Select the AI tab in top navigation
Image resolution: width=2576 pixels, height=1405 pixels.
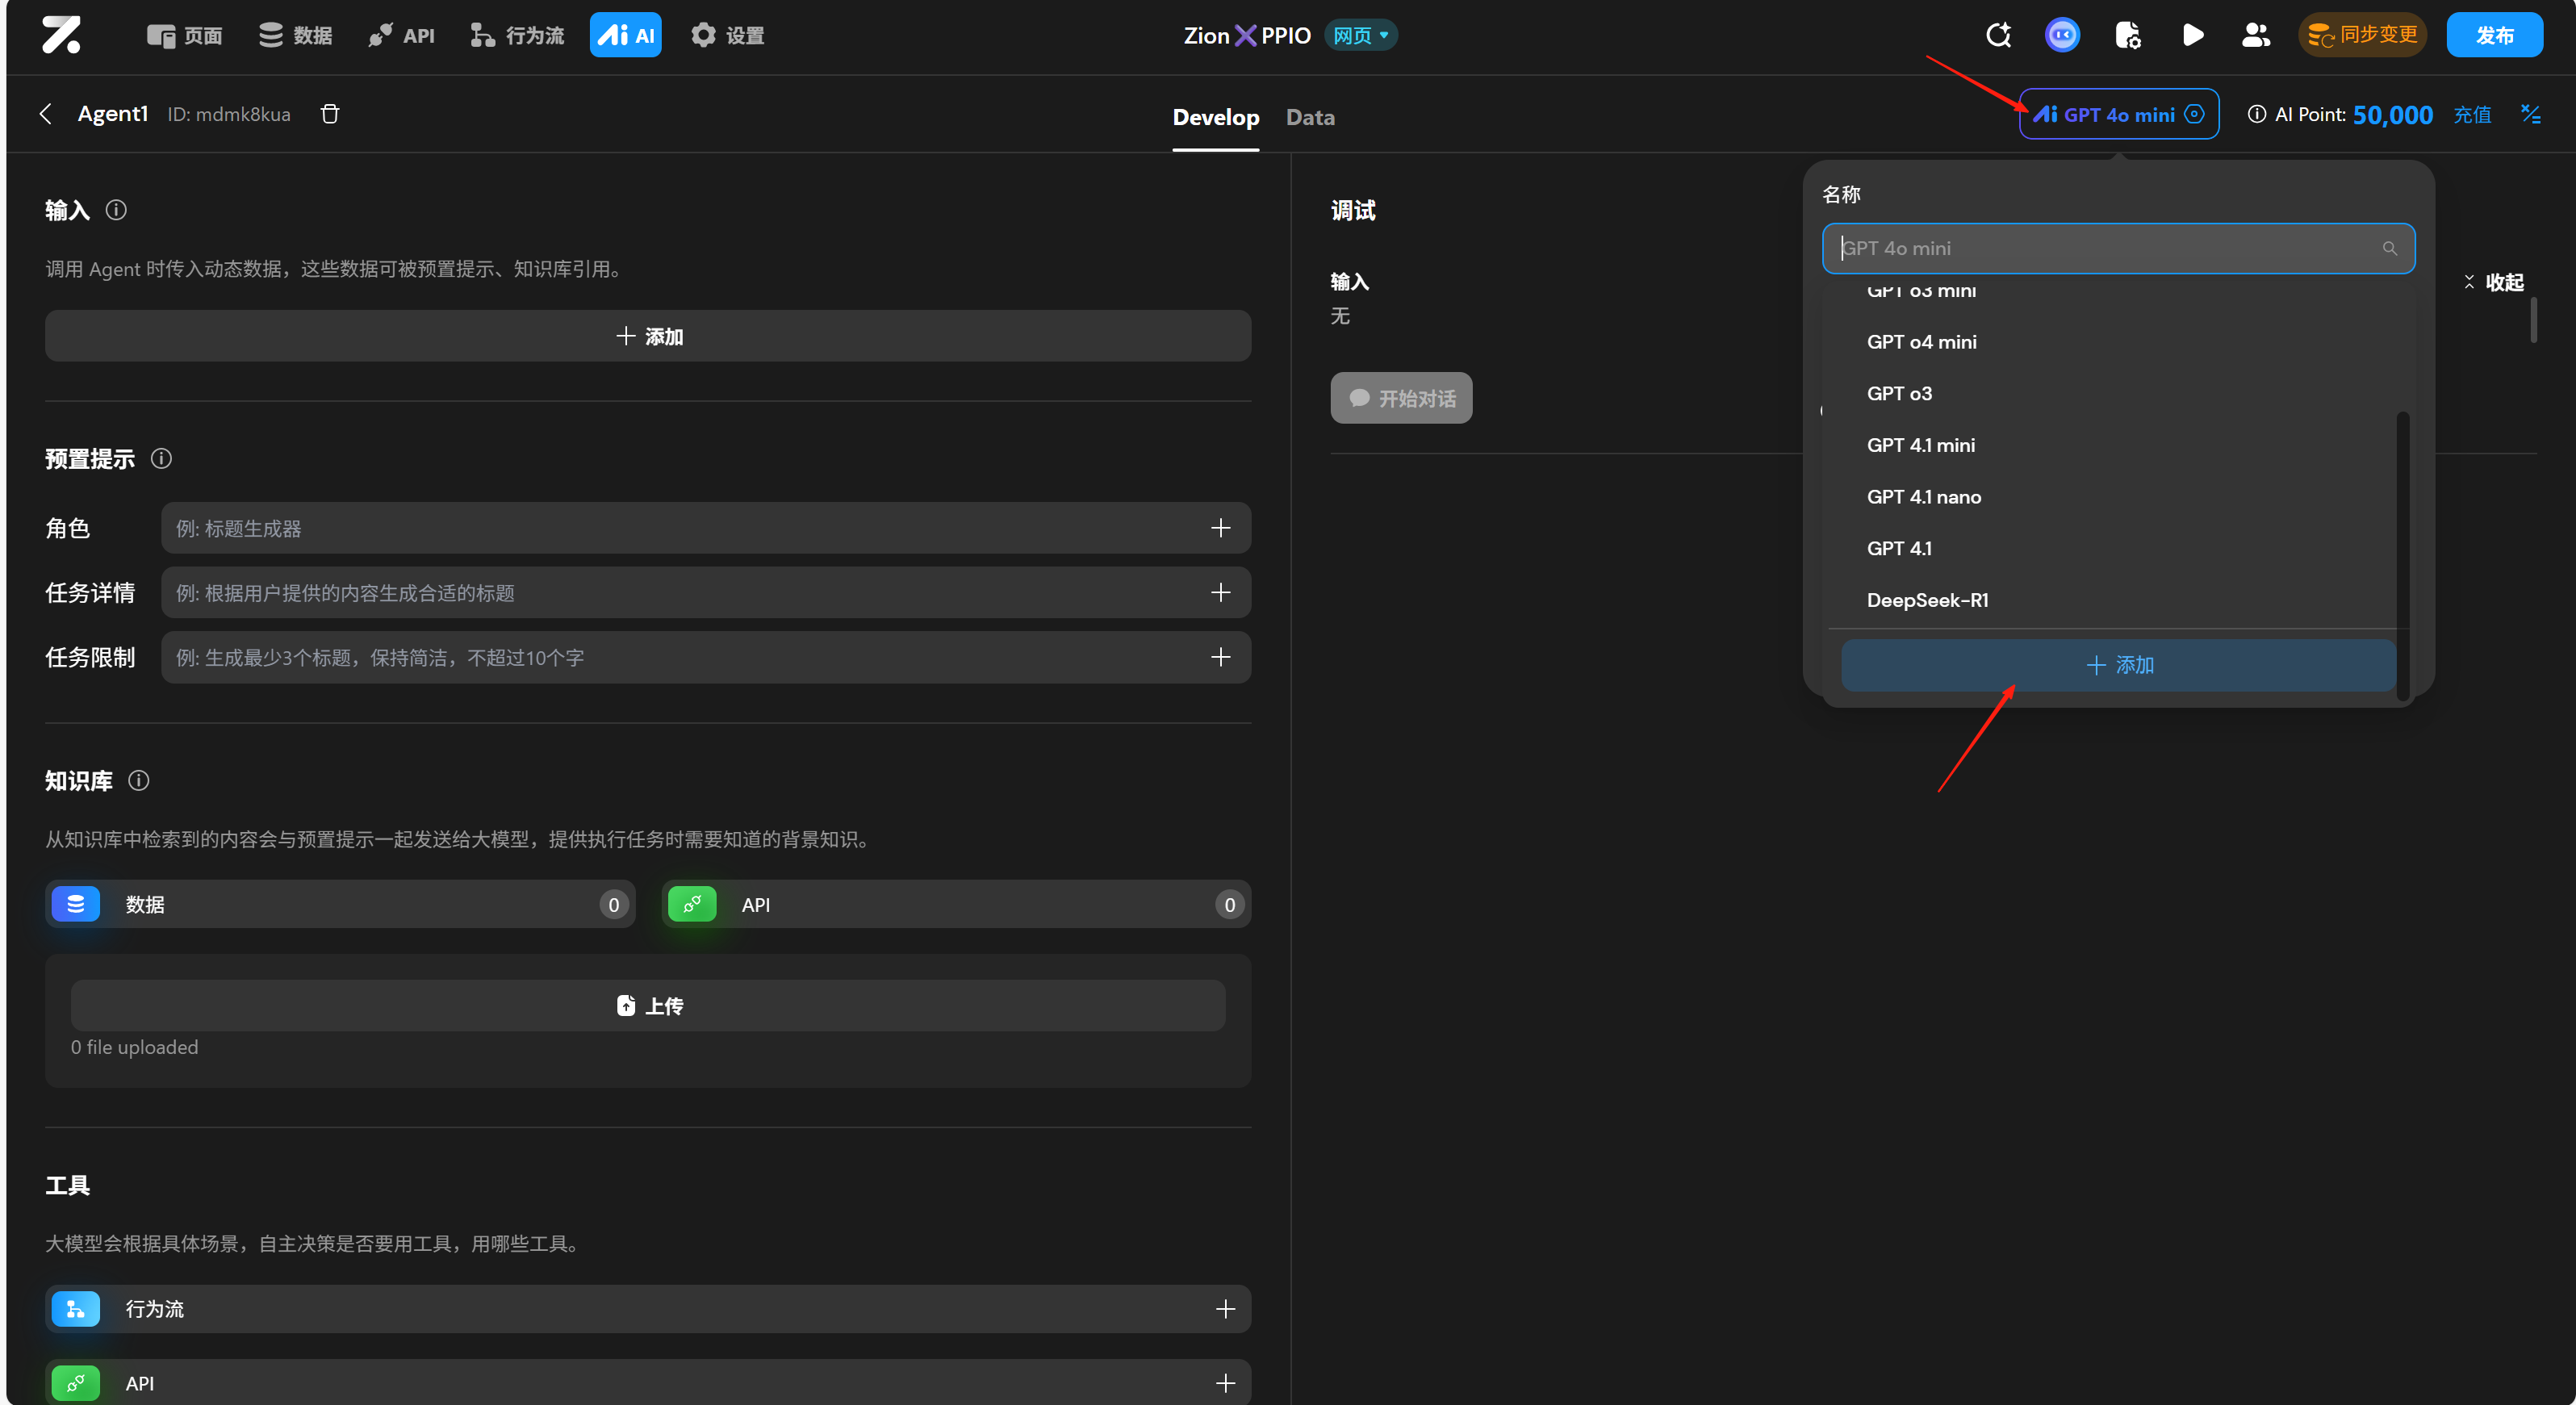pos(625,36)
